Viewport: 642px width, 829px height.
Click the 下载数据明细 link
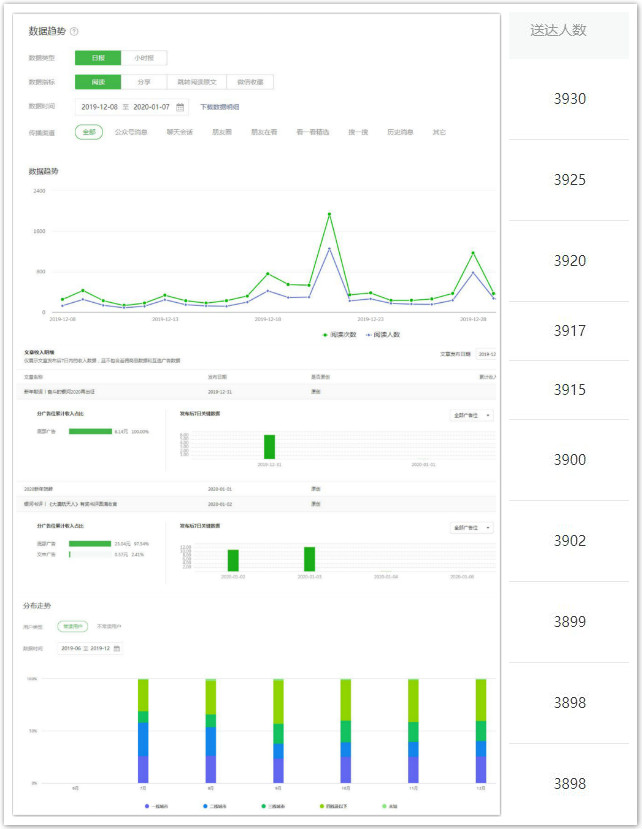(219, 107)
